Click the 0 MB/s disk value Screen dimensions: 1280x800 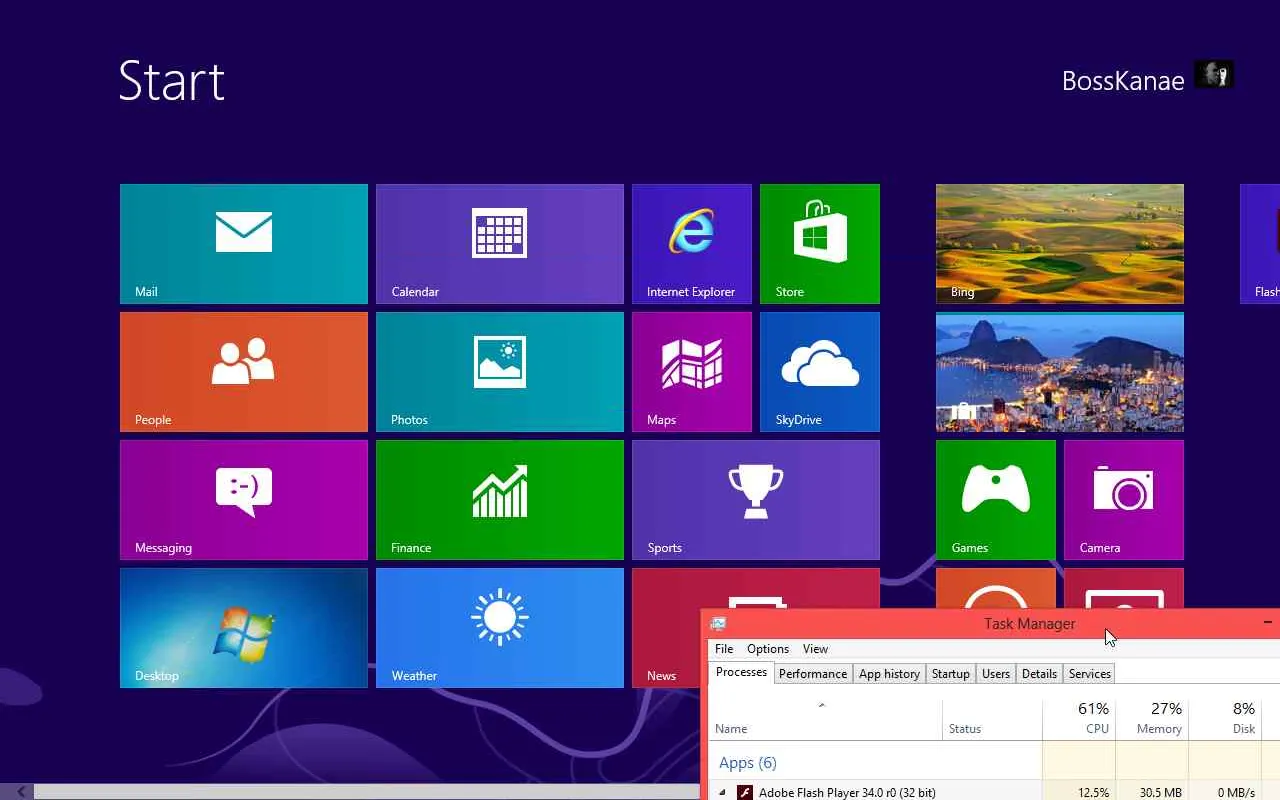click(x=1236, y=793)
